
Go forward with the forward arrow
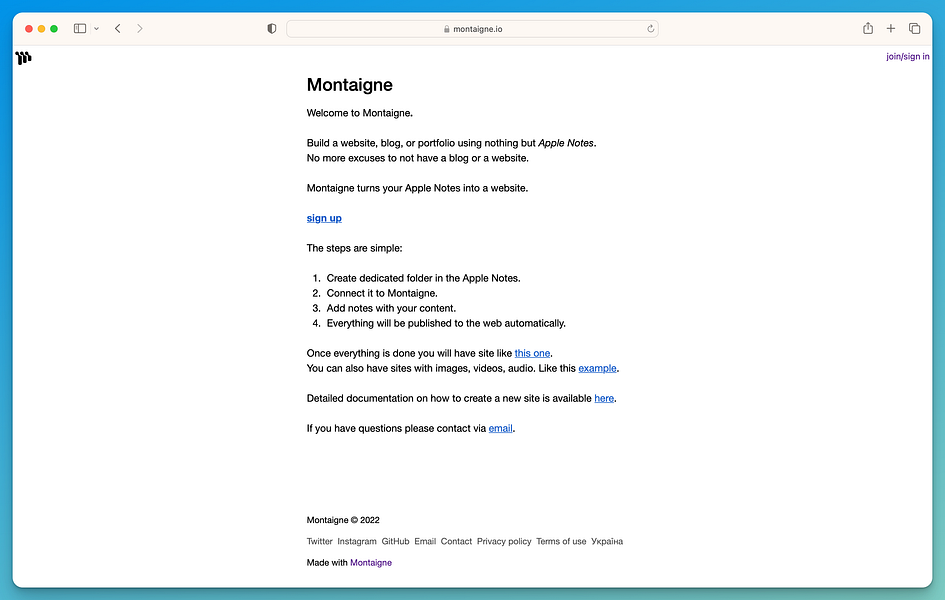click(x=140, y=28)
